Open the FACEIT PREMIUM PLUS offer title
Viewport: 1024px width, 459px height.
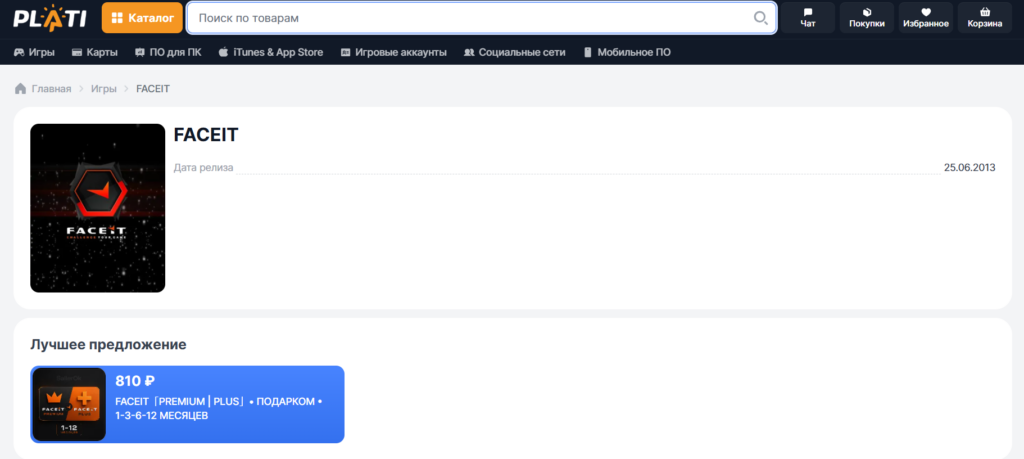(219, 408)
